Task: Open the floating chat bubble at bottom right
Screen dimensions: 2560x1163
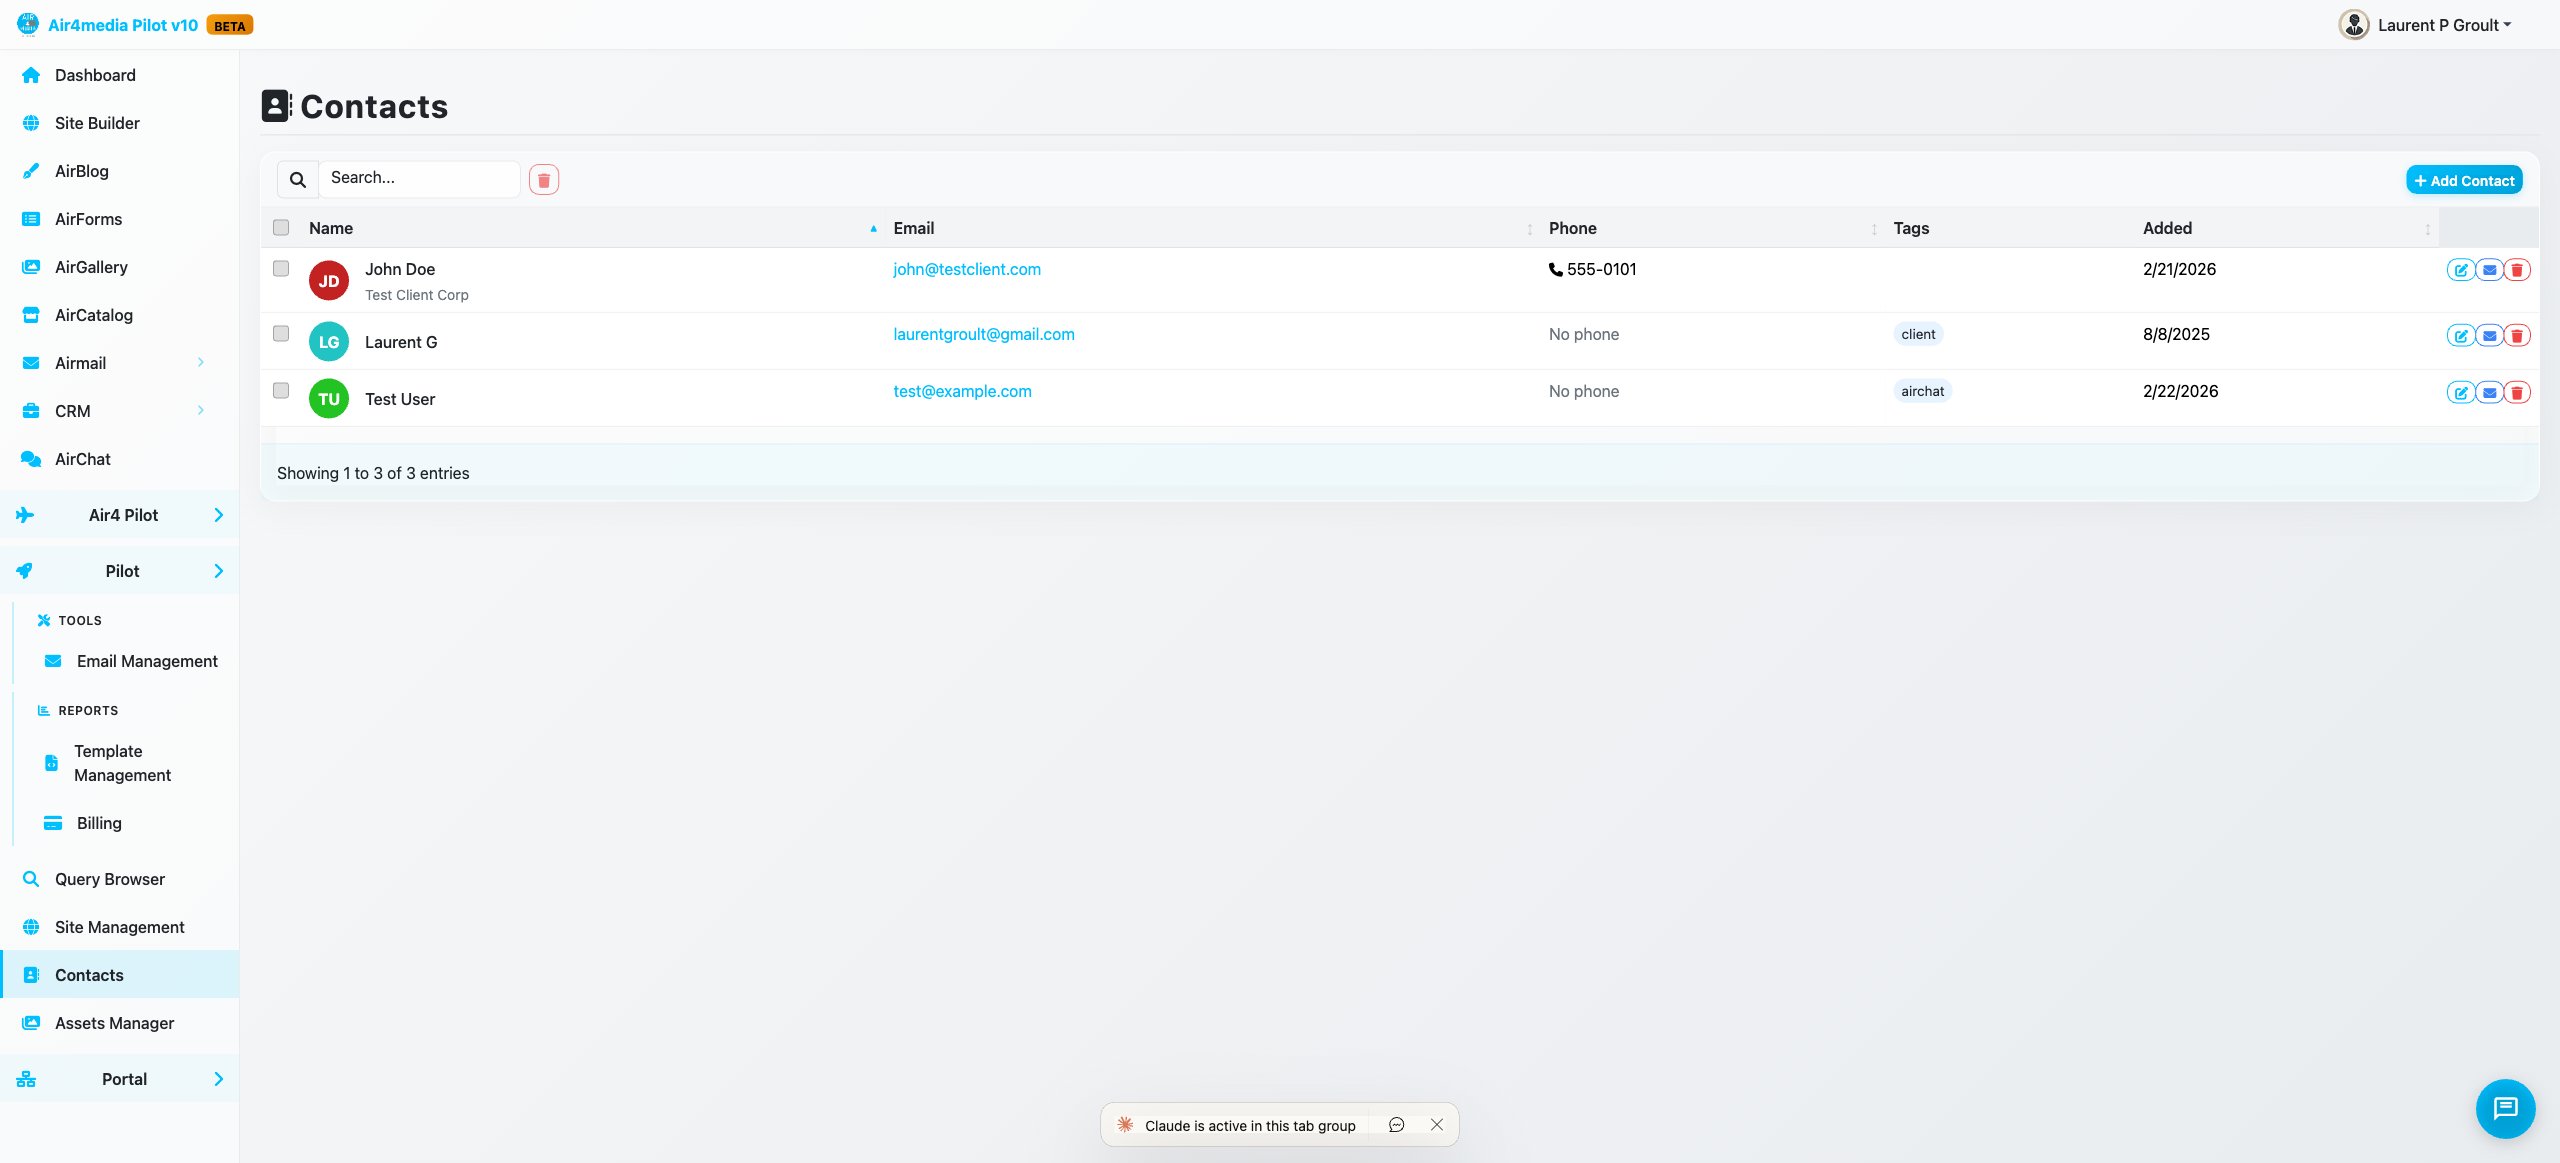Action: coord(2505,1108)
